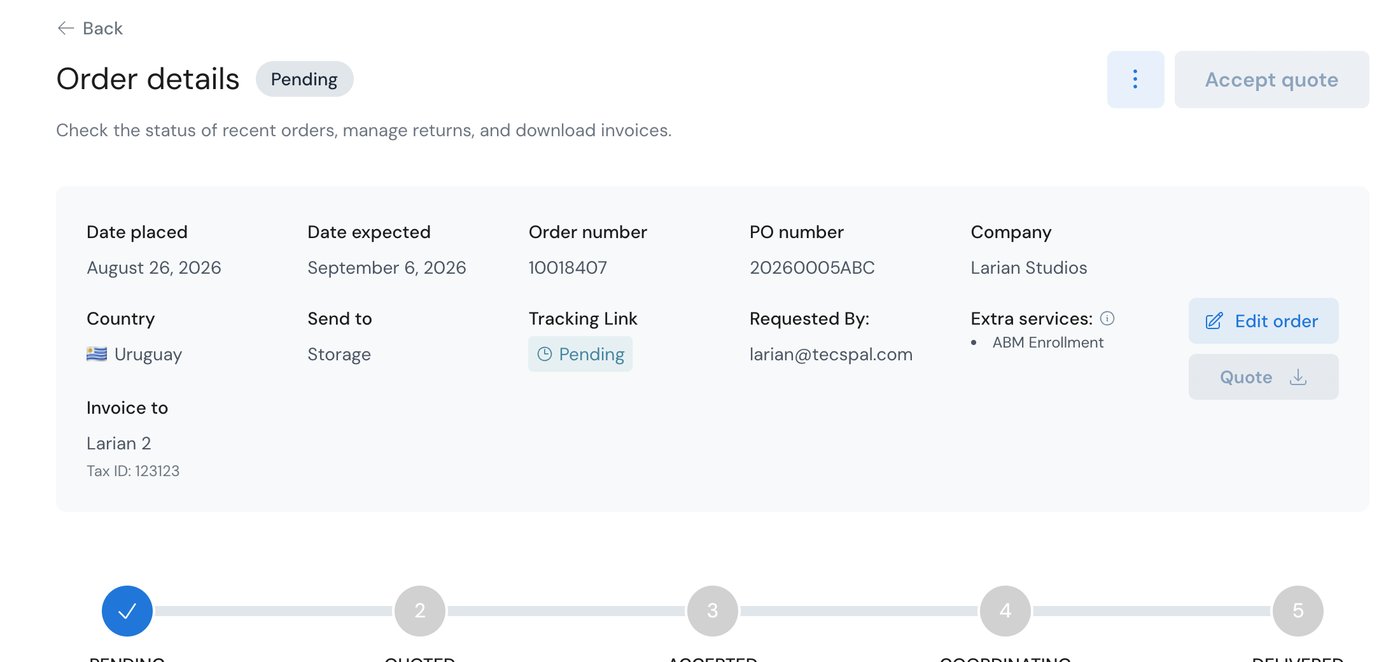Click PO number 20260005ABC
Viewport: 1400px width, 662px height.
812,268
